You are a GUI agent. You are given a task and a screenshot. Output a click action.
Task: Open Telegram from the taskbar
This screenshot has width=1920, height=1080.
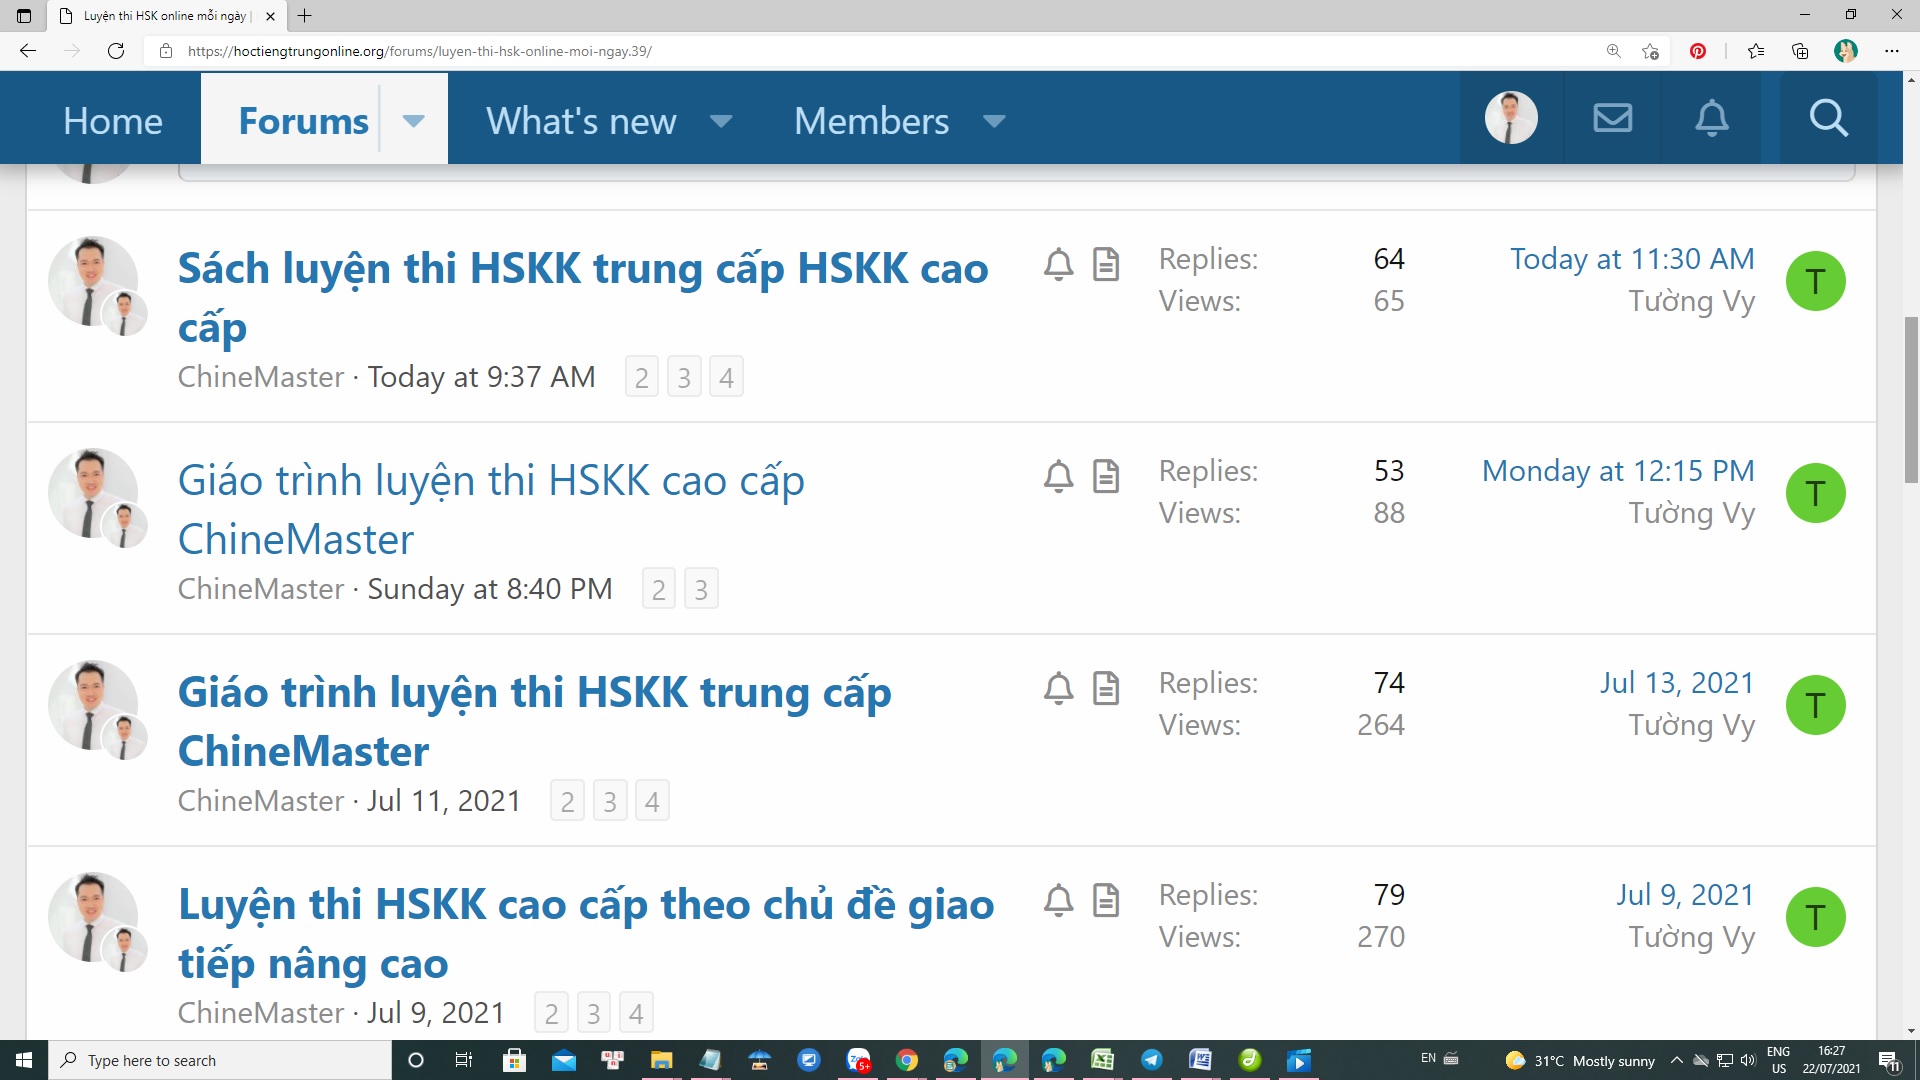click(1151, 1060)
